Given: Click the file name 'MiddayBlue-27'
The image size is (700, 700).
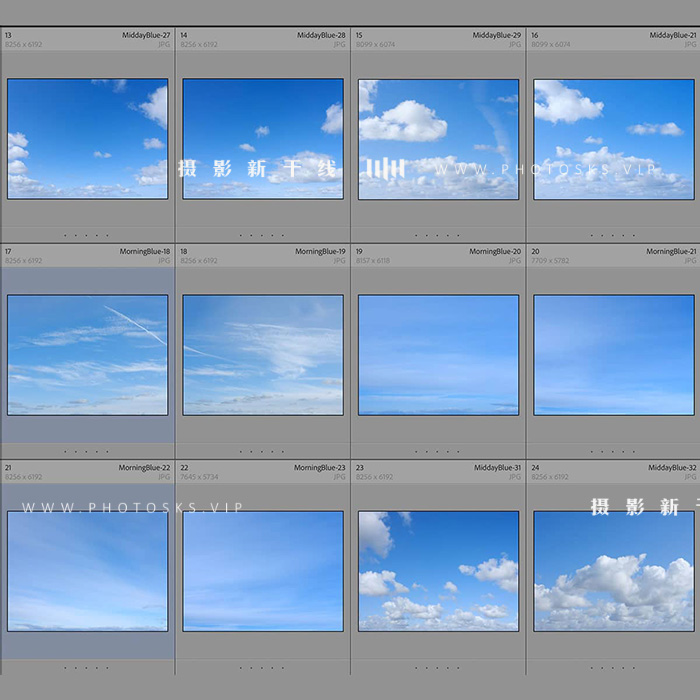Looking at the screenshot, I should (x=146, y=35).
